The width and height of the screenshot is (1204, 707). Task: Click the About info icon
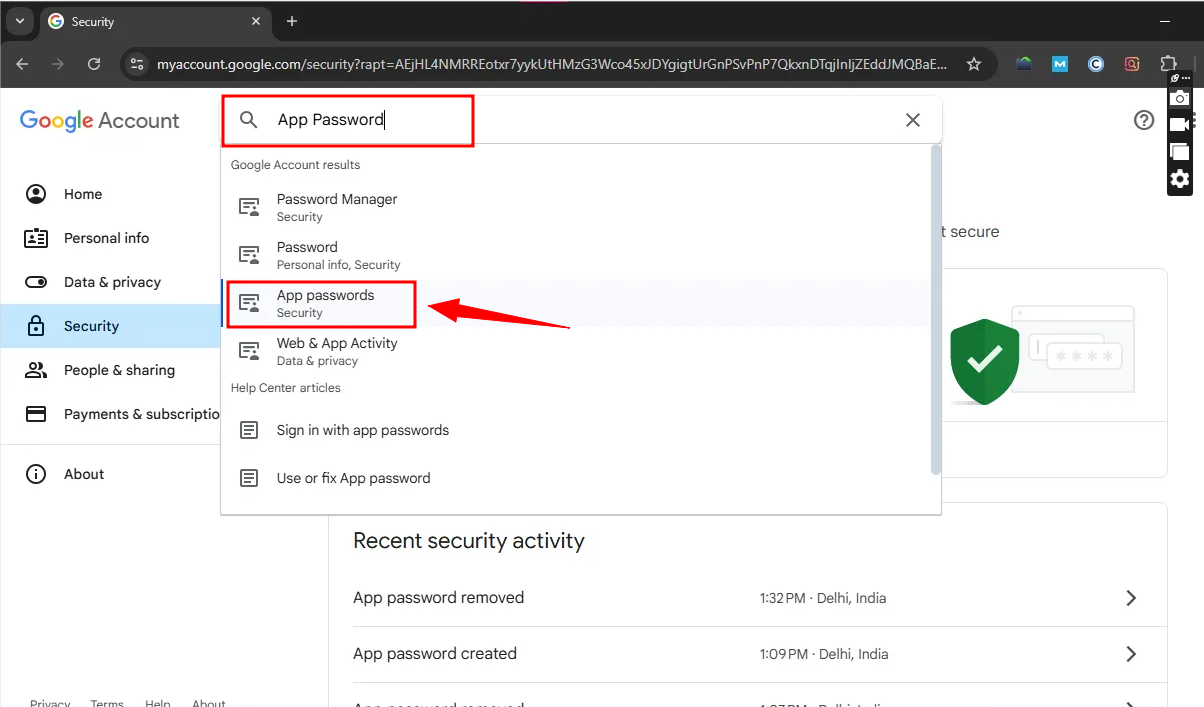pos(36,474)
